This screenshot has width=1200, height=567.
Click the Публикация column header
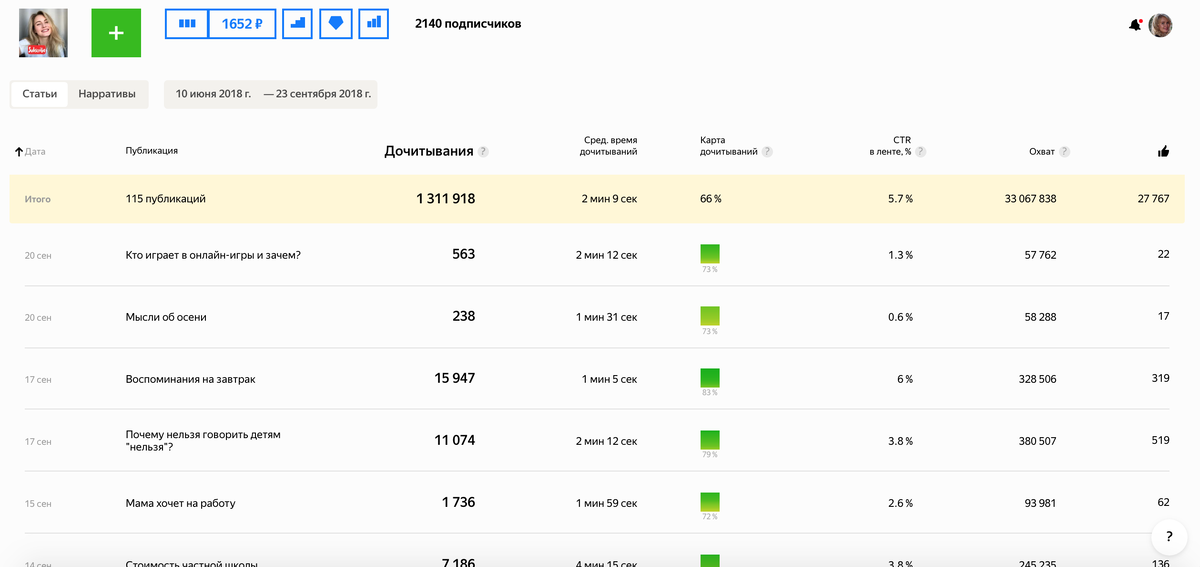tap(152, 151)
